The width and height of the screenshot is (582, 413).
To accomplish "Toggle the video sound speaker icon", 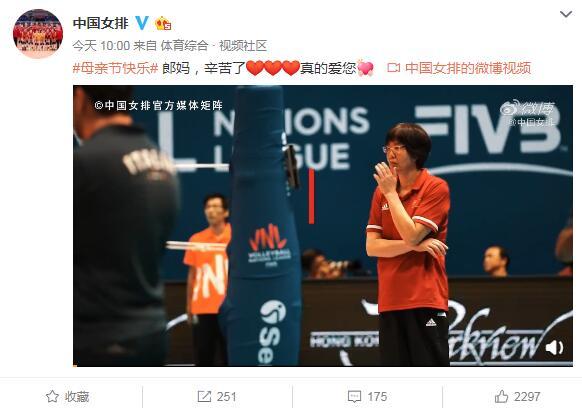I will point(554,348).
